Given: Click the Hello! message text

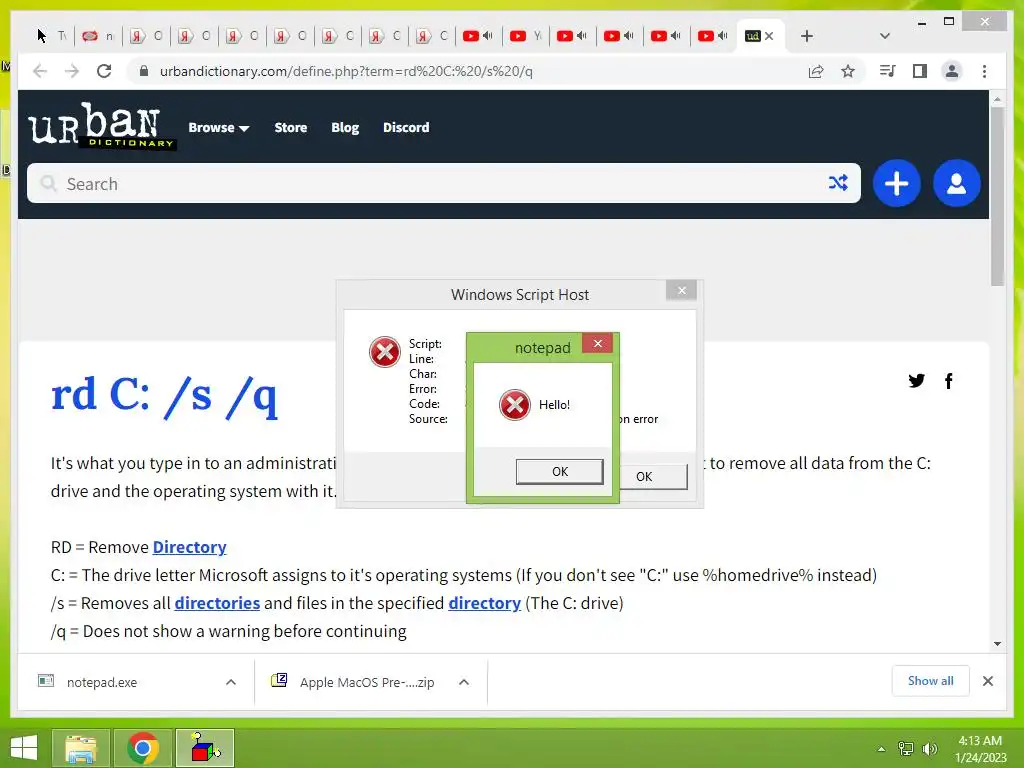Looking at the screenshot, I should (554, 405).
